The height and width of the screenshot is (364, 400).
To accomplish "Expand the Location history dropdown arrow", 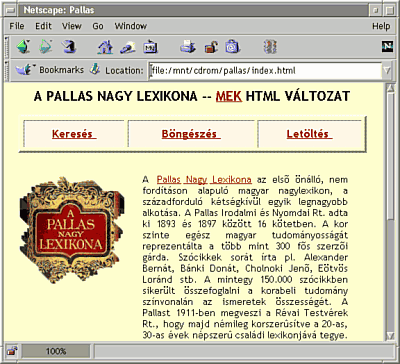I will point(387,71).
